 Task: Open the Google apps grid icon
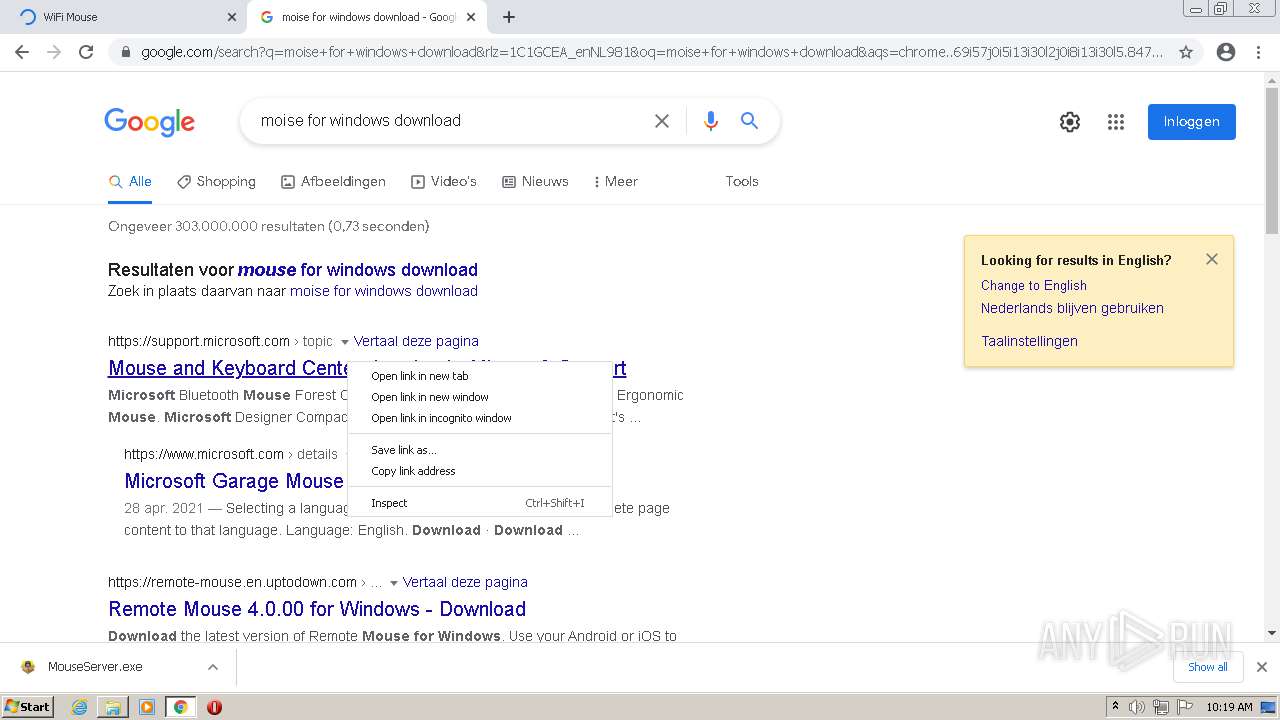[1116, 122]
